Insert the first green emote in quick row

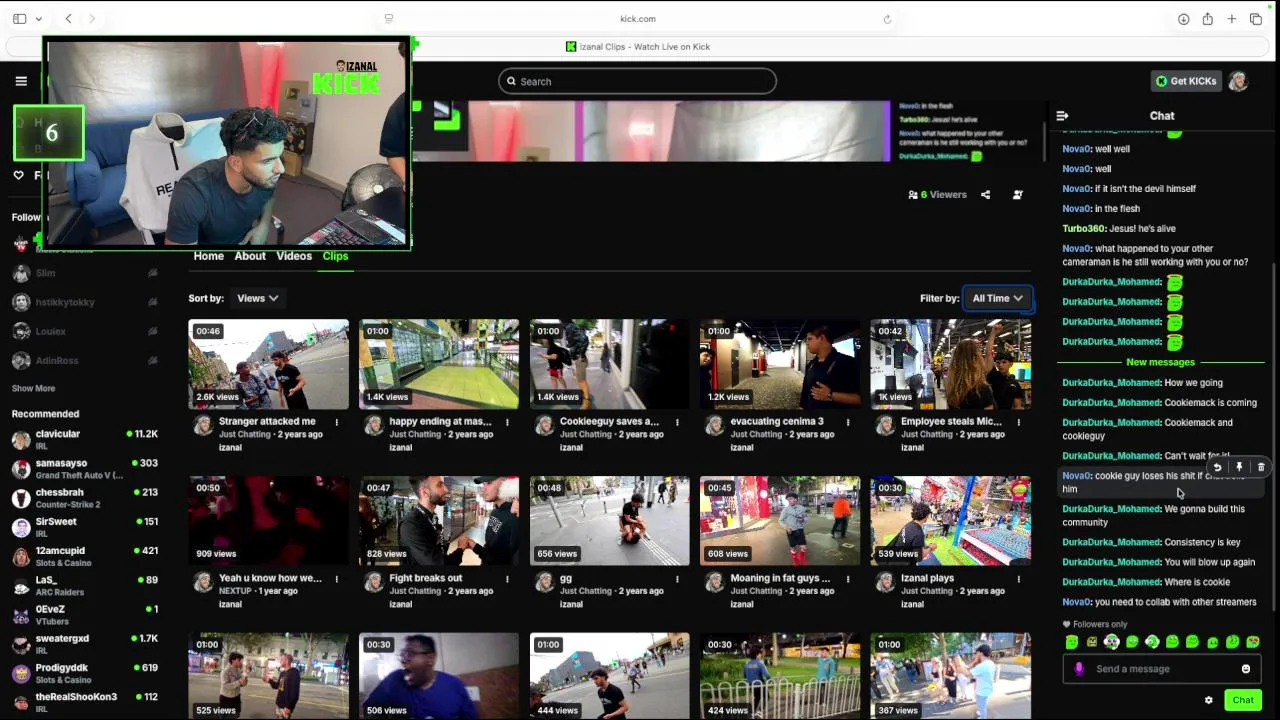(1072, 642)
